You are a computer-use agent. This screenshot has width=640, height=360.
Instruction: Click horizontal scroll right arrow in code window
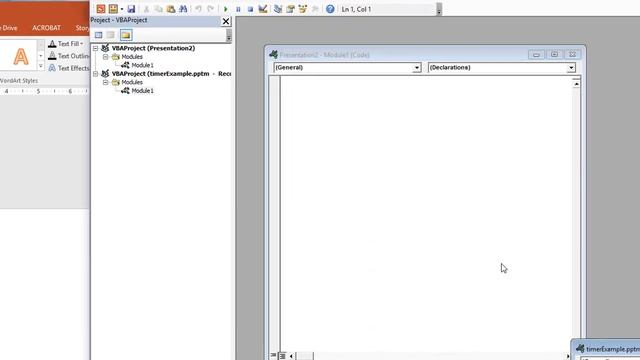(x=568, y=356)
